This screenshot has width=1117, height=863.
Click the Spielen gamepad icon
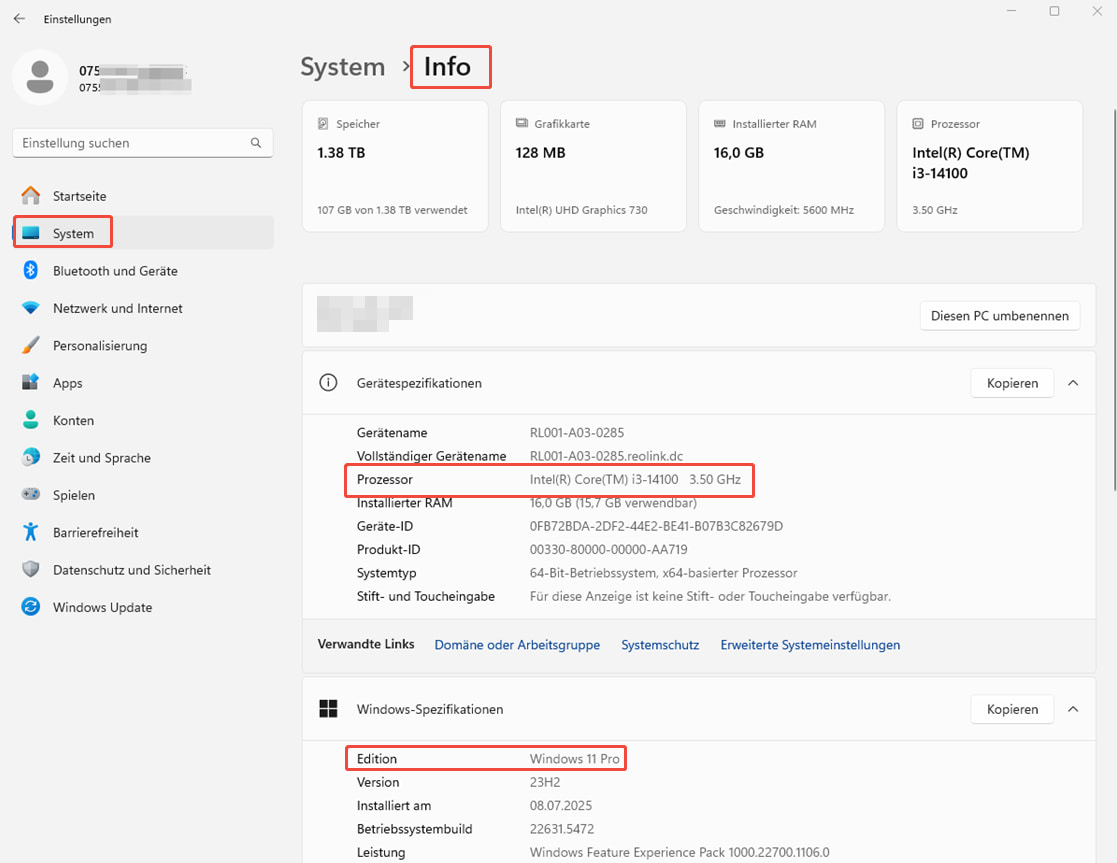click(31, 494)
